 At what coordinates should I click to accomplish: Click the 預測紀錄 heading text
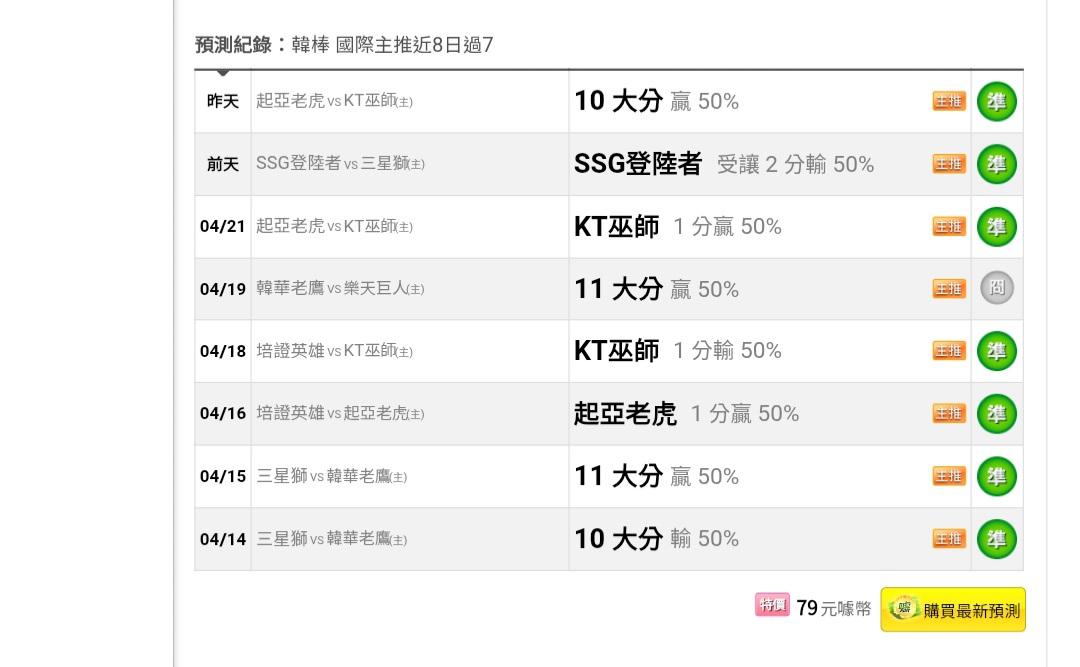pyautogui.click(x=233, y=45)
